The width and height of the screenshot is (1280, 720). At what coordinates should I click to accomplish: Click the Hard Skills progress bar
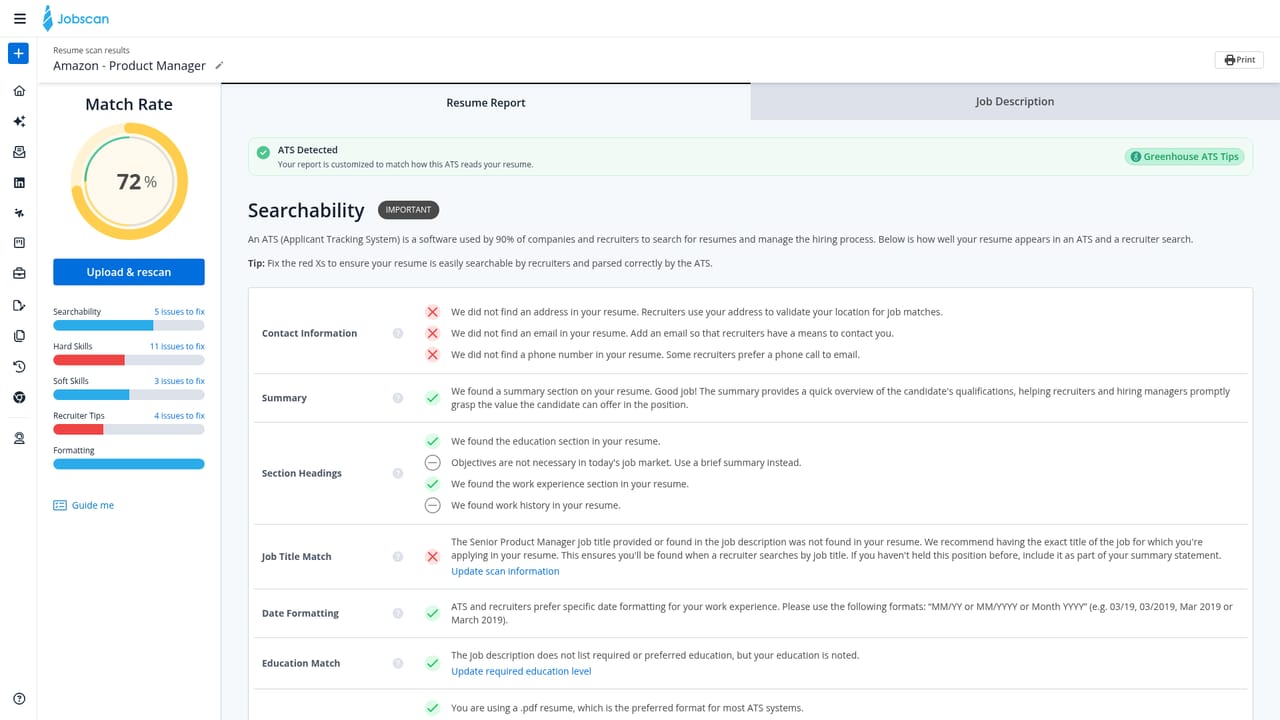(129, 360)
